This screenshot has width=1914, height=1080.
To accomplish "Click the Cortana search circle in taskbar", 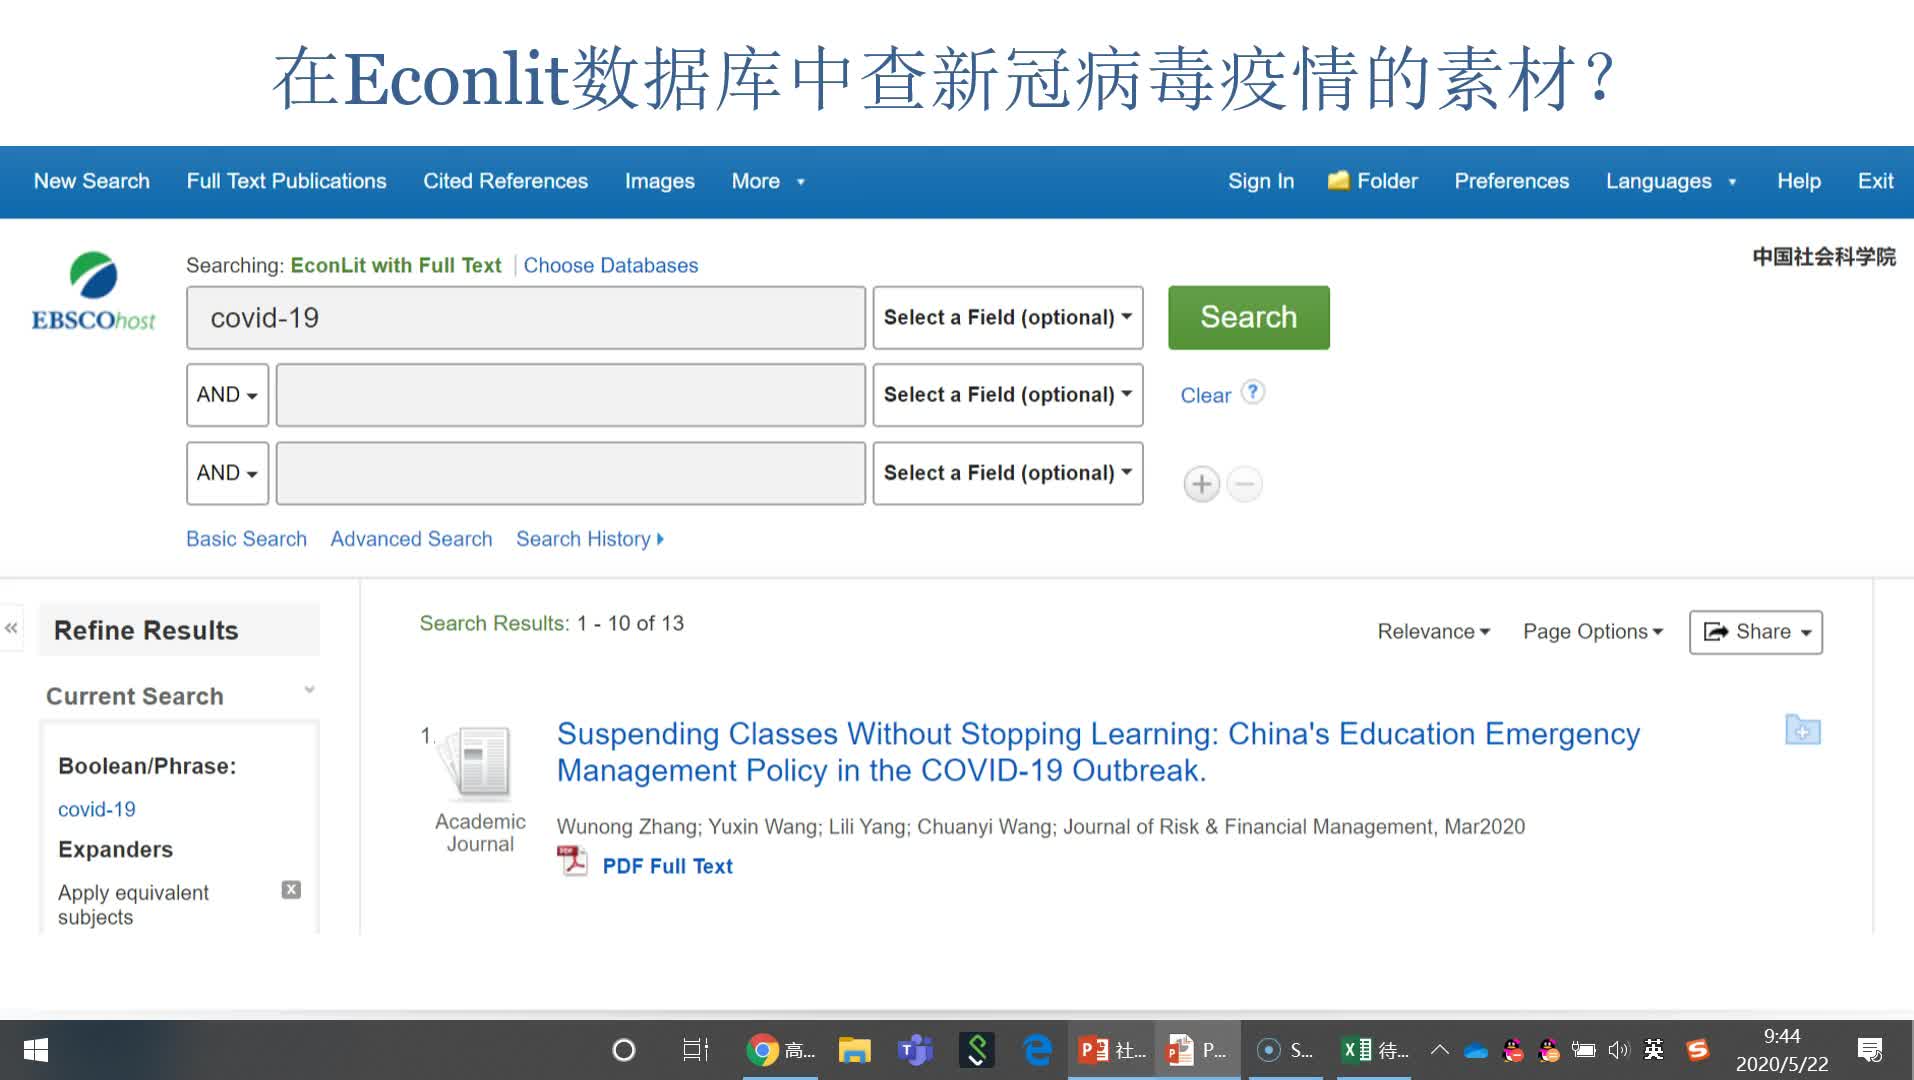I will (x=623, y=1050).
